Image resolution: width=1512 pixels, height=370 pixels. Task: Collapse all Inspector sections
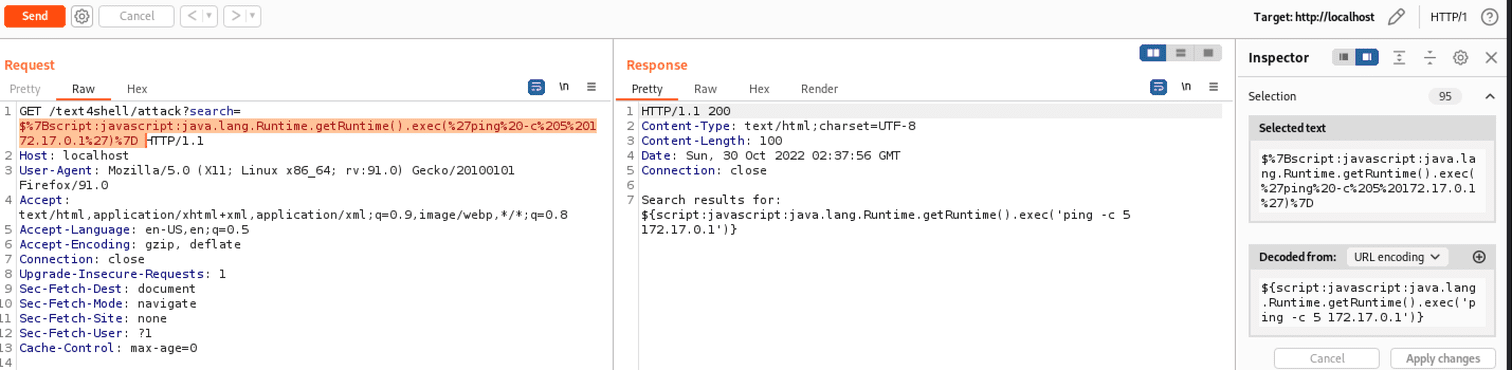pos(1430,58)
